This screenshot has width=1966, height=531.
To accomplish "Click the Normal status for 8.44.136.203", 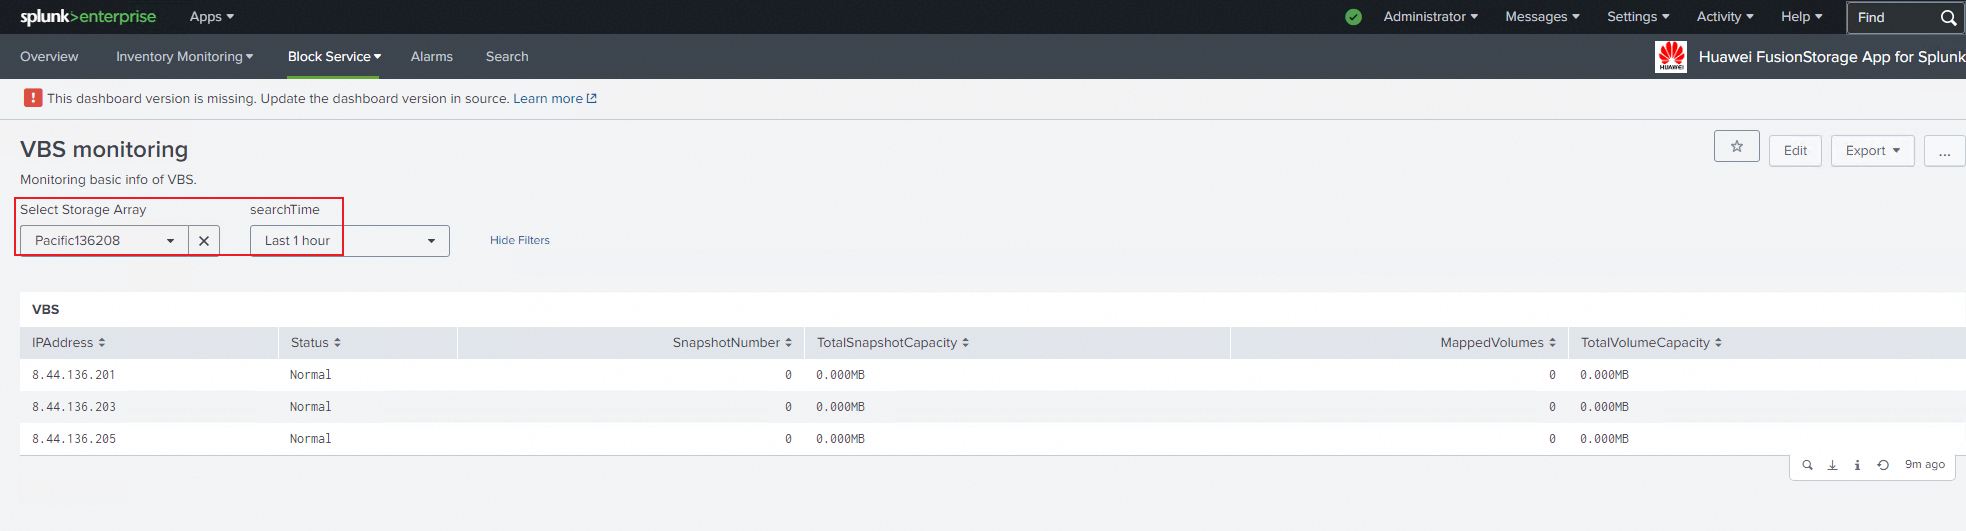I will click(x=311, y=407).
